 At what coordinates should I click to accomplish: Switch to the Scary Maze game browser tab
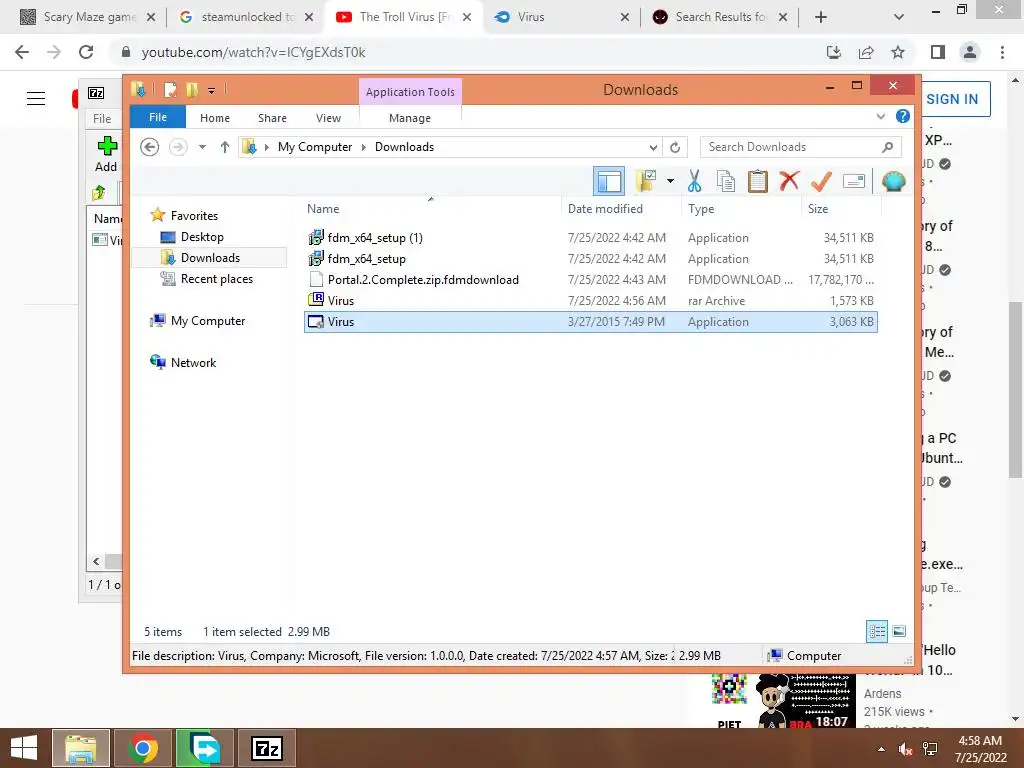tap(88, 17)
